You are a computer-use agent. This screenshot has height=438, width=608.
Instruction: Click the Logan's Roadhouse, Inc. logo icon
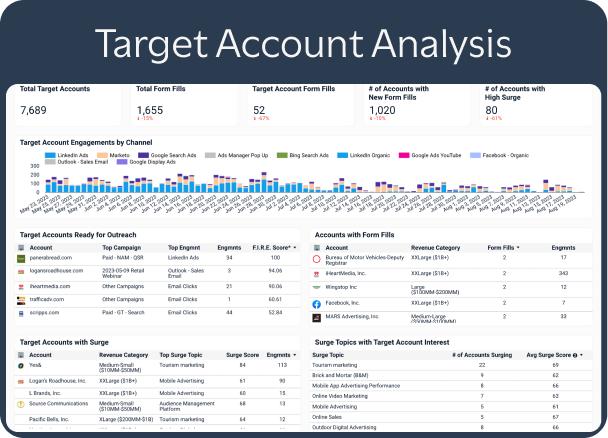coord(21,381)
